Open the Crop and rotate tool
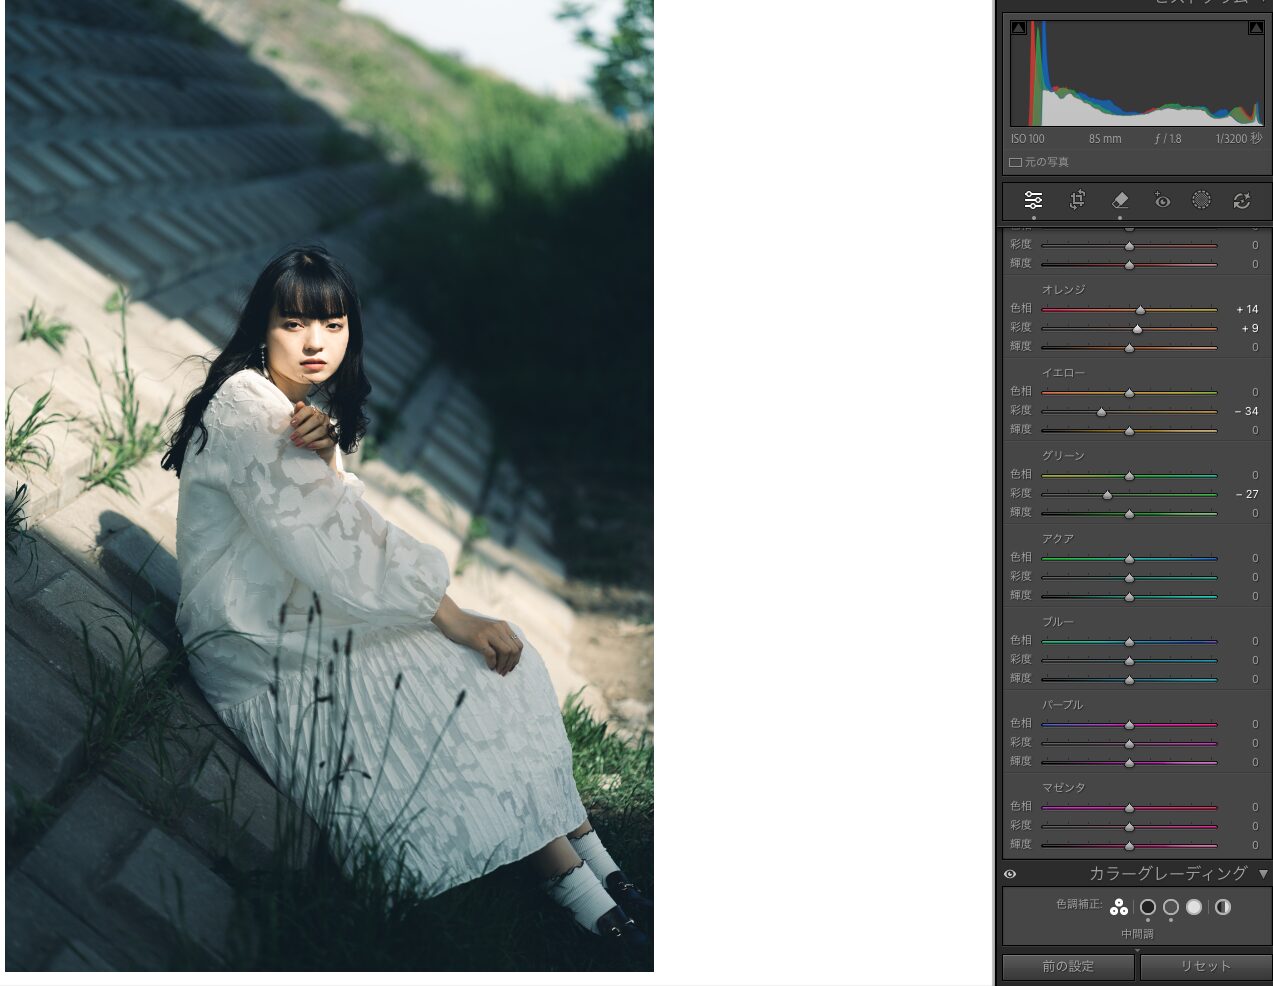 click(x=1077, y=200)
